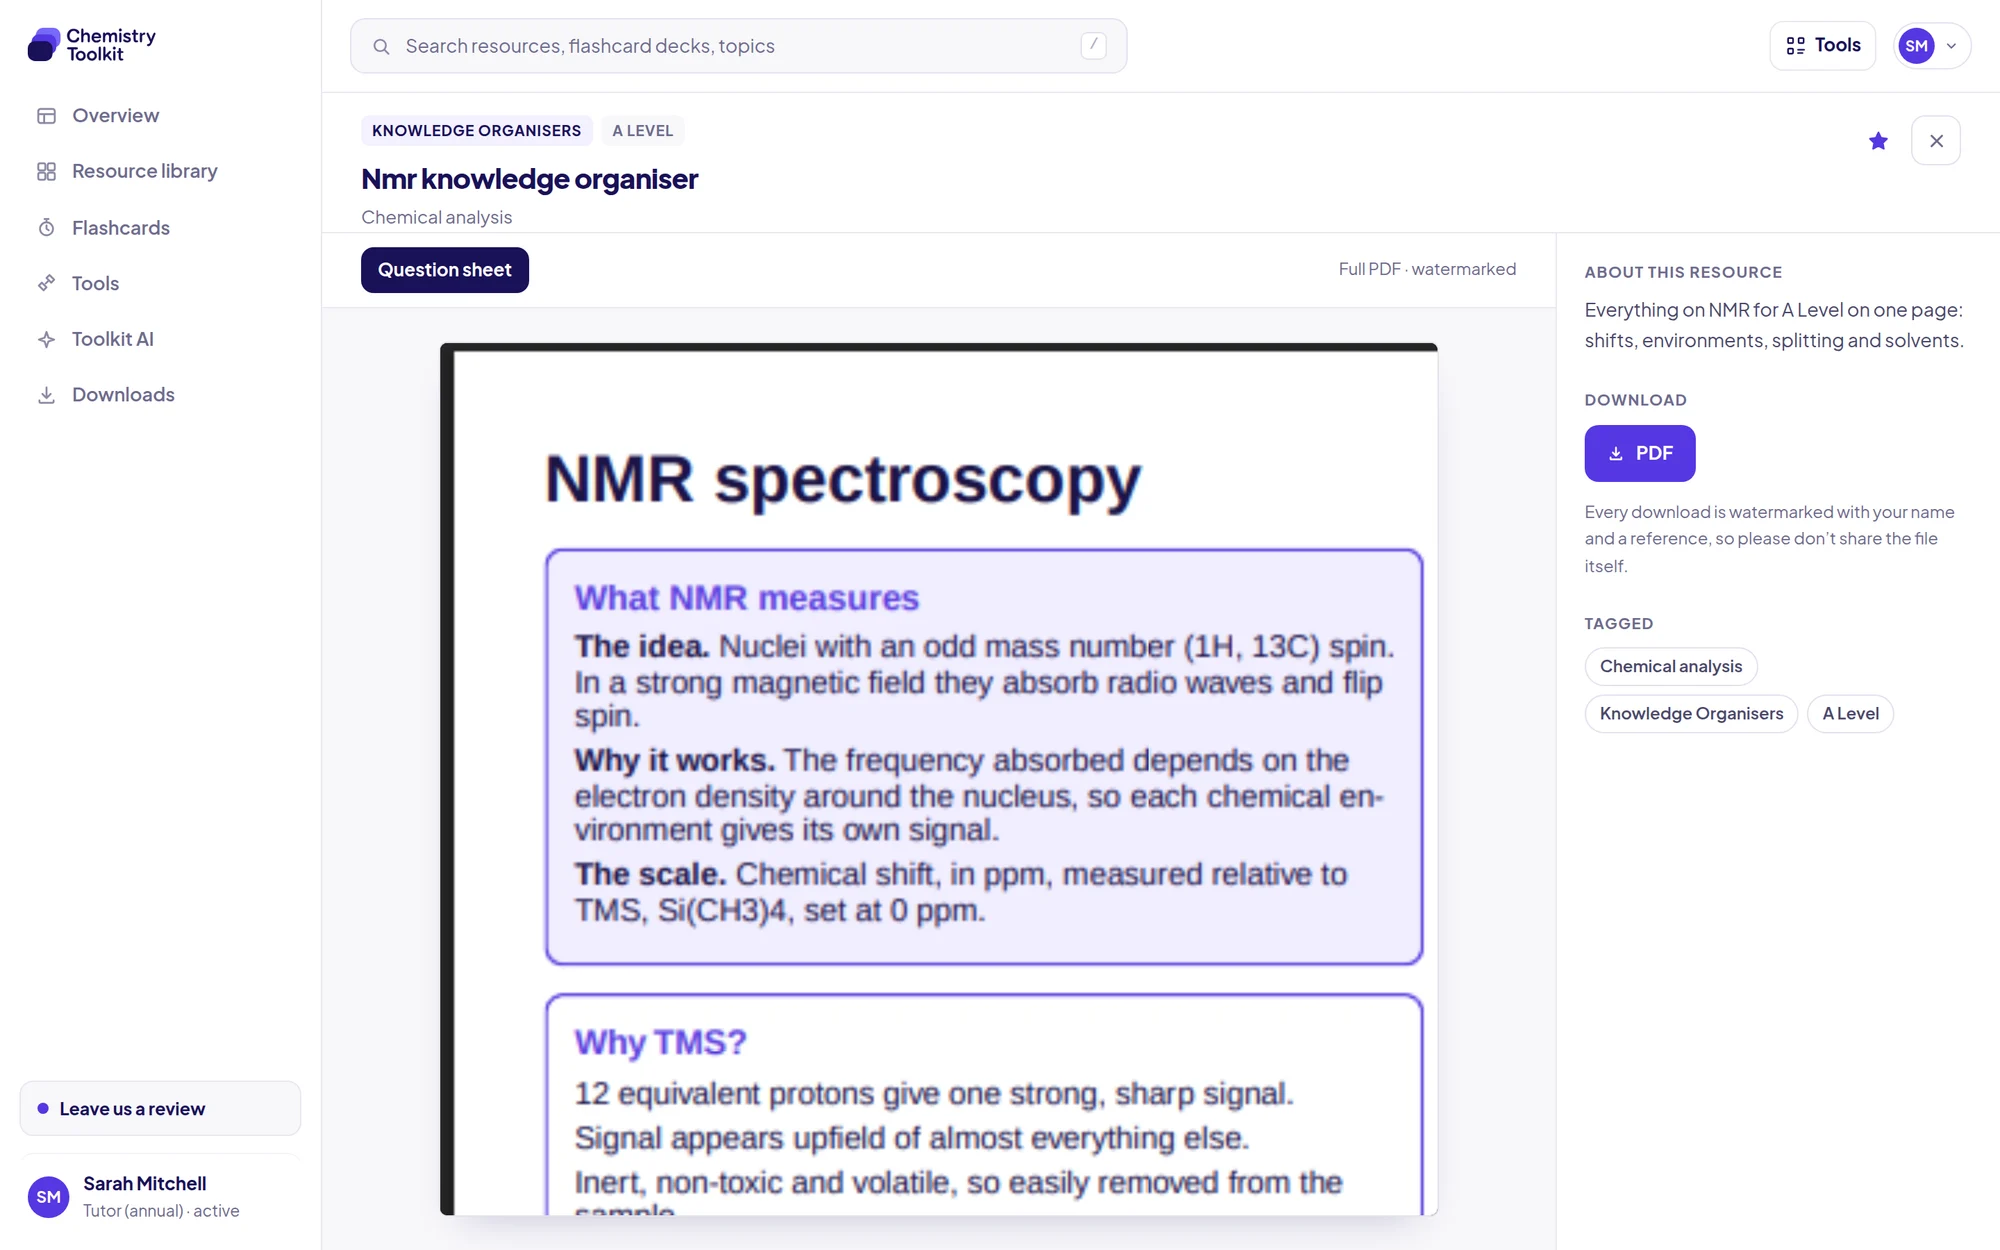Click the Tutor (annual) active status text
The image size is (2000, 1250).
[x=161, y=1211]
